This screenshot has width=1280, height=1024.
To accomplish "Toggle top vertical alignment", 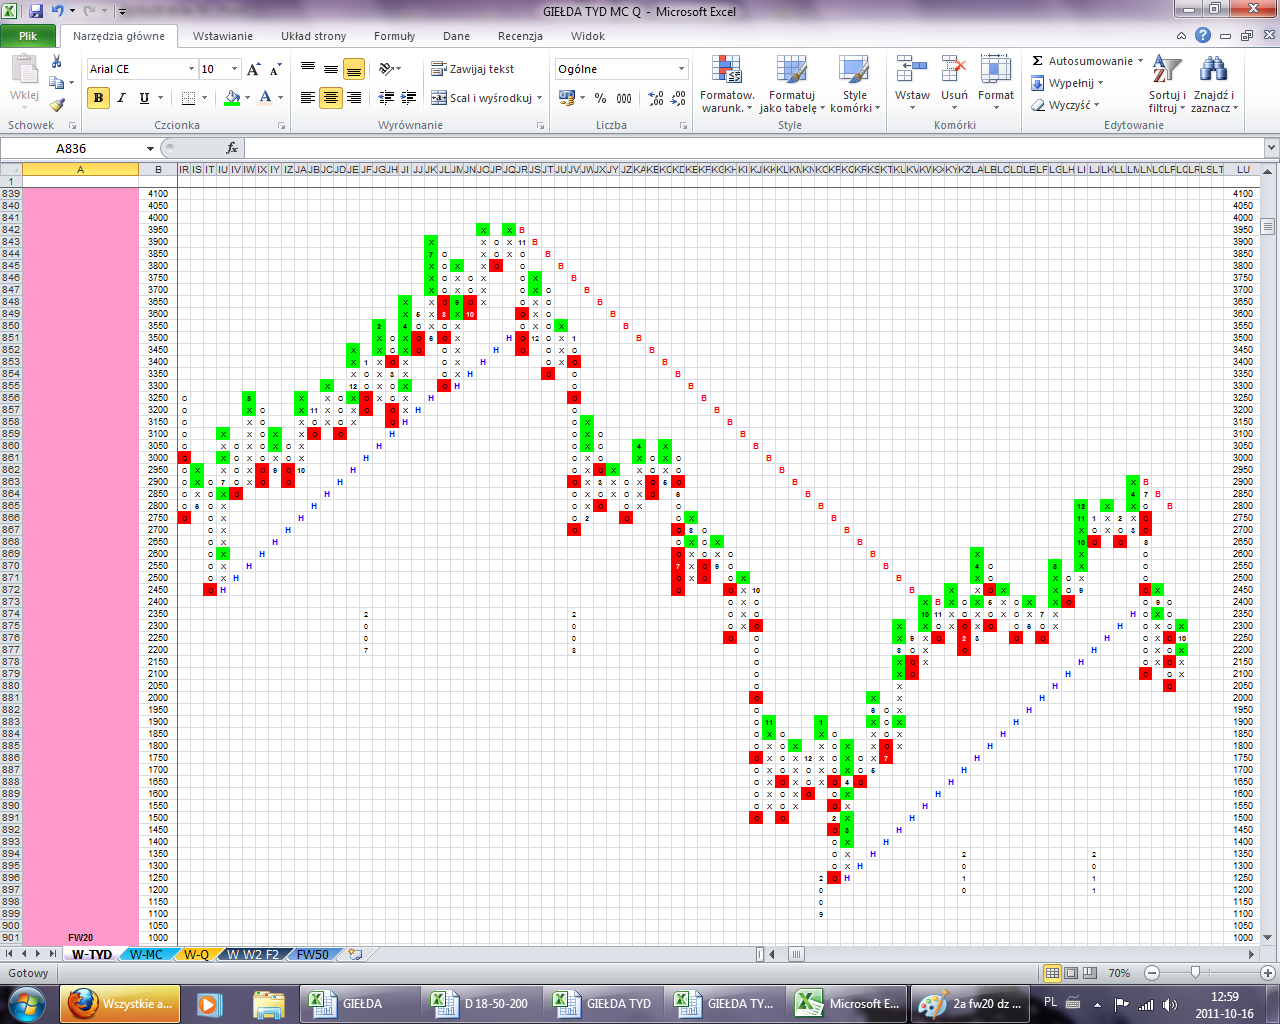I will click(308, 69).
